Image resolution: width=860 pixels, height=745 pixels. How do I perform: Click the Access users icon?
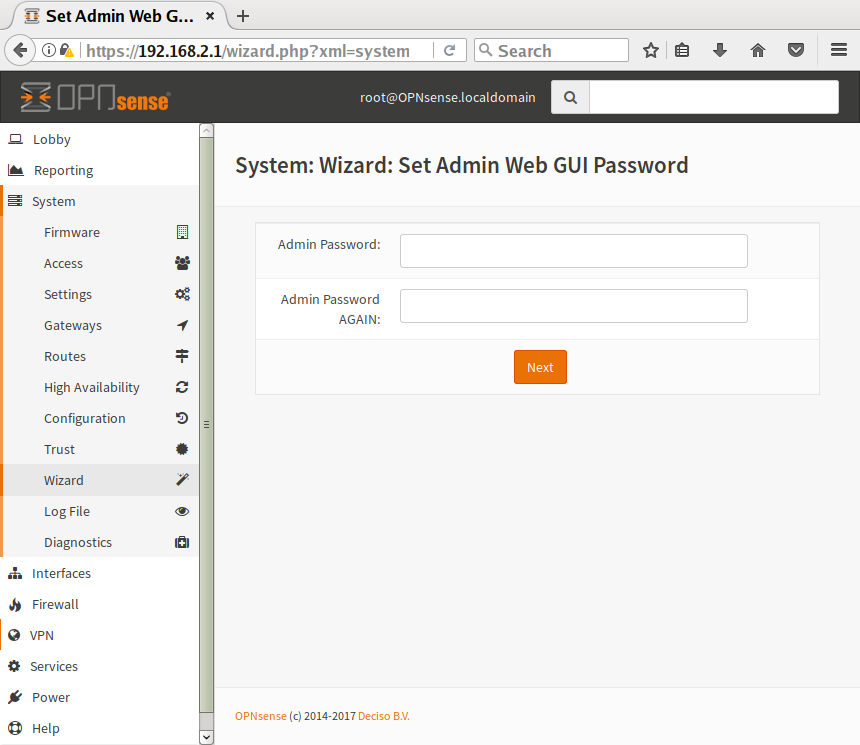tap(182, 263)
